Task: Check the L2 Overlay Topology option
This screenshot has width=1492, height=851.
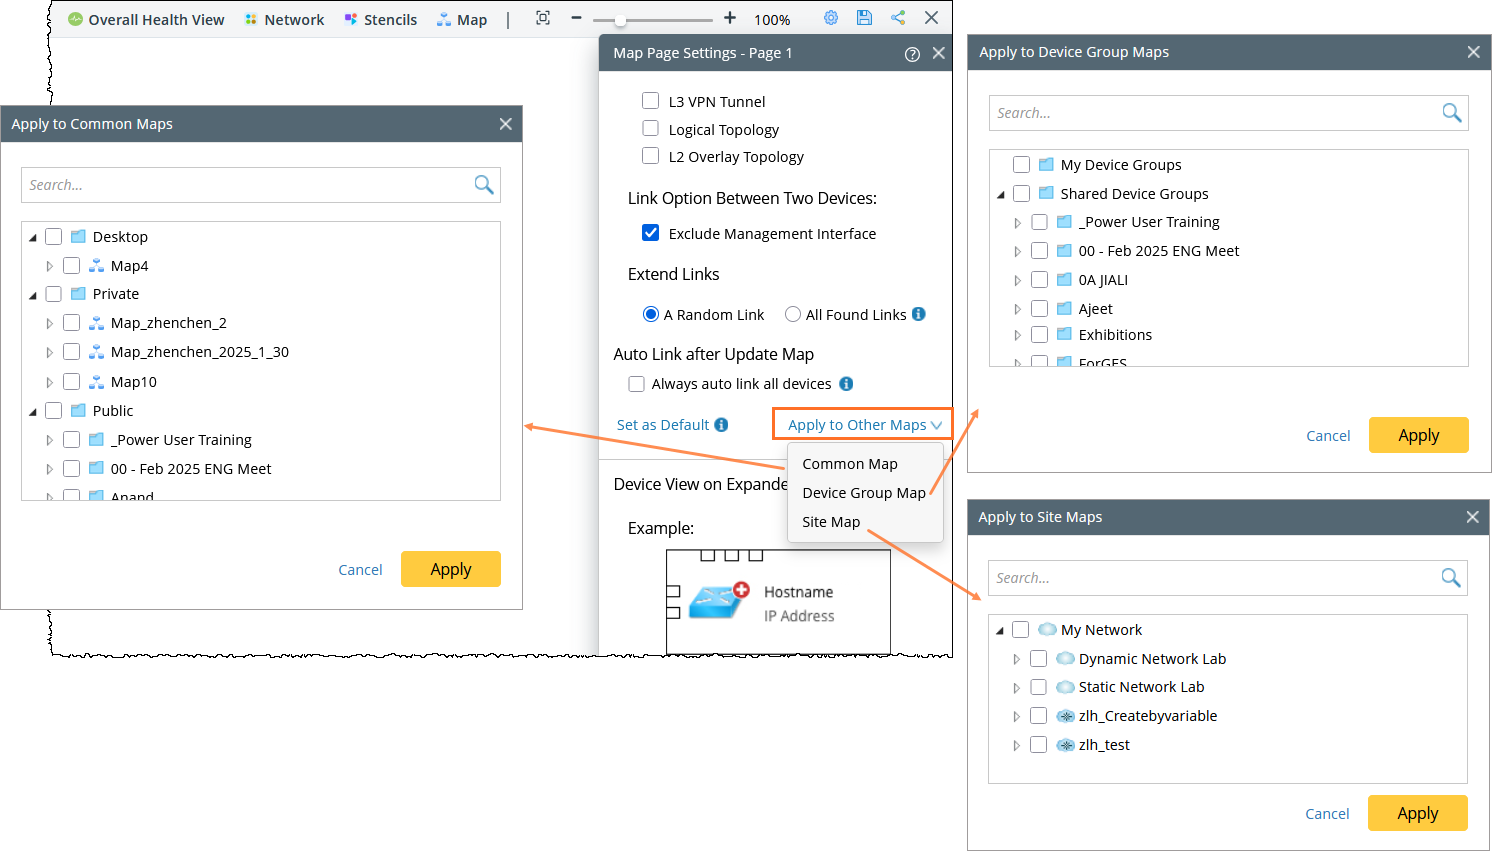Action: click(650, 156)
